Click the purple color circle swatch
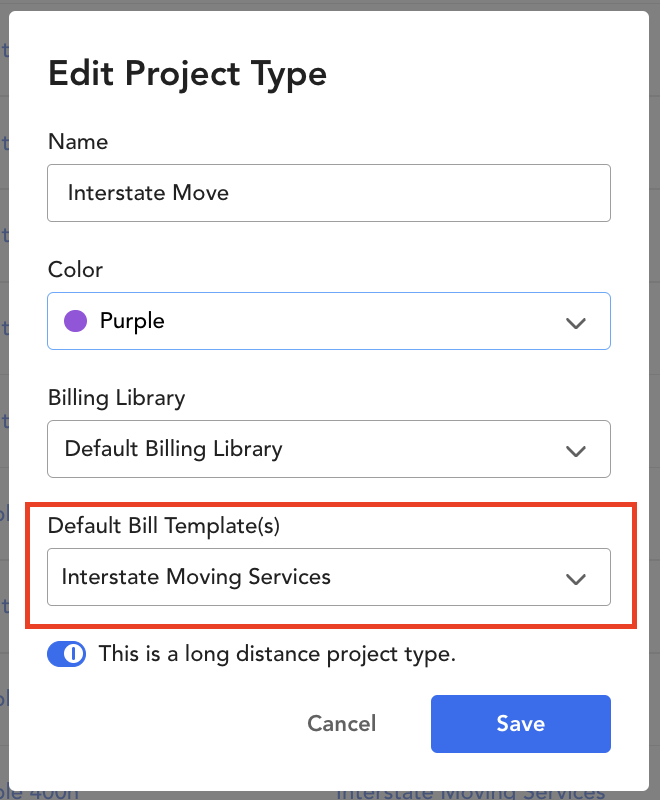This screenshot has width=660, height=800. (75, 321)
